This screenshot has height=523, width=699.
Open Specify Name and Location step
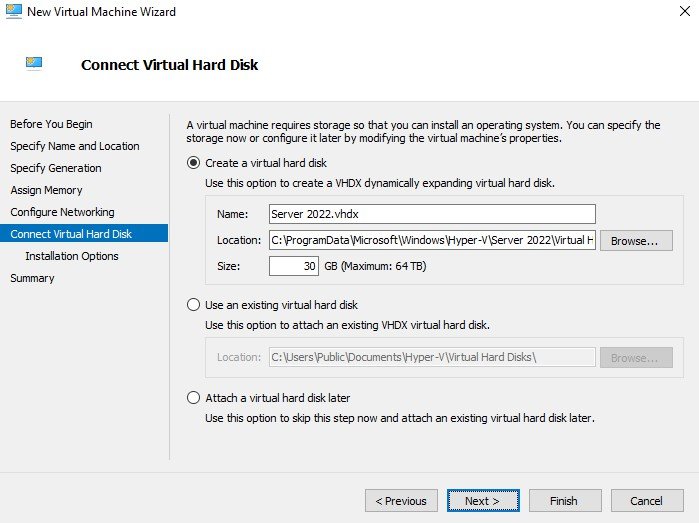(75, 146)
